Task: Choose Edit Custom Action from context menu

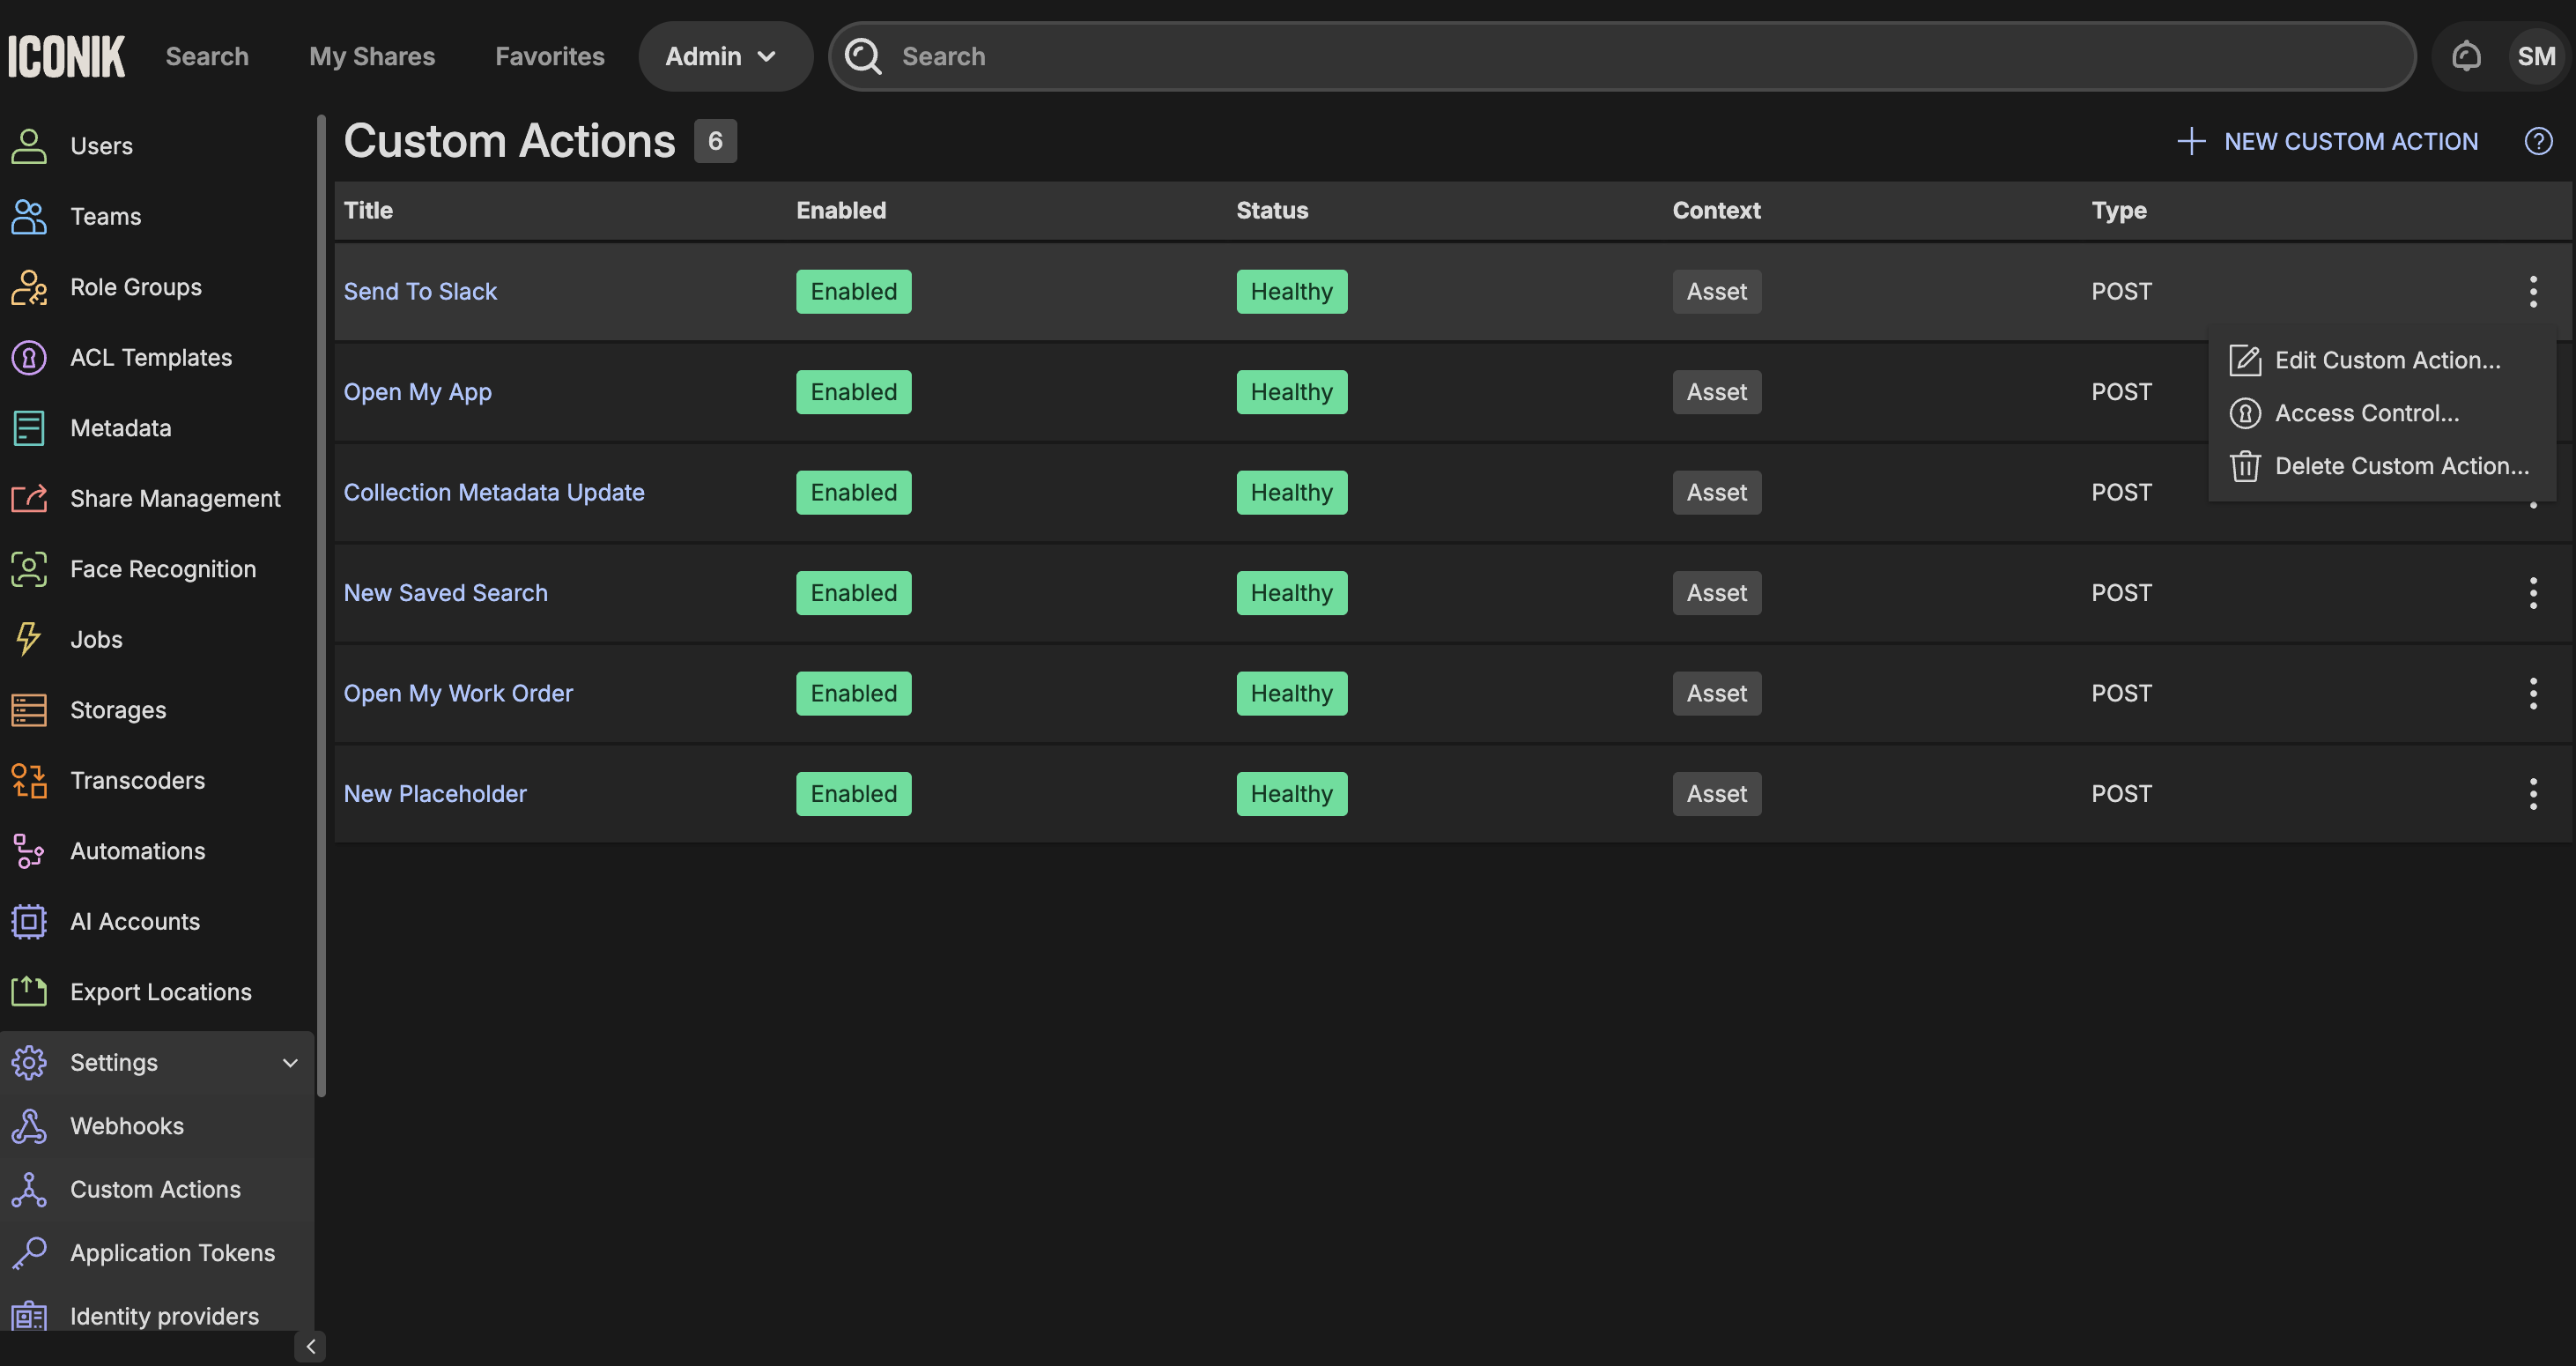Action: (2386, 360)
